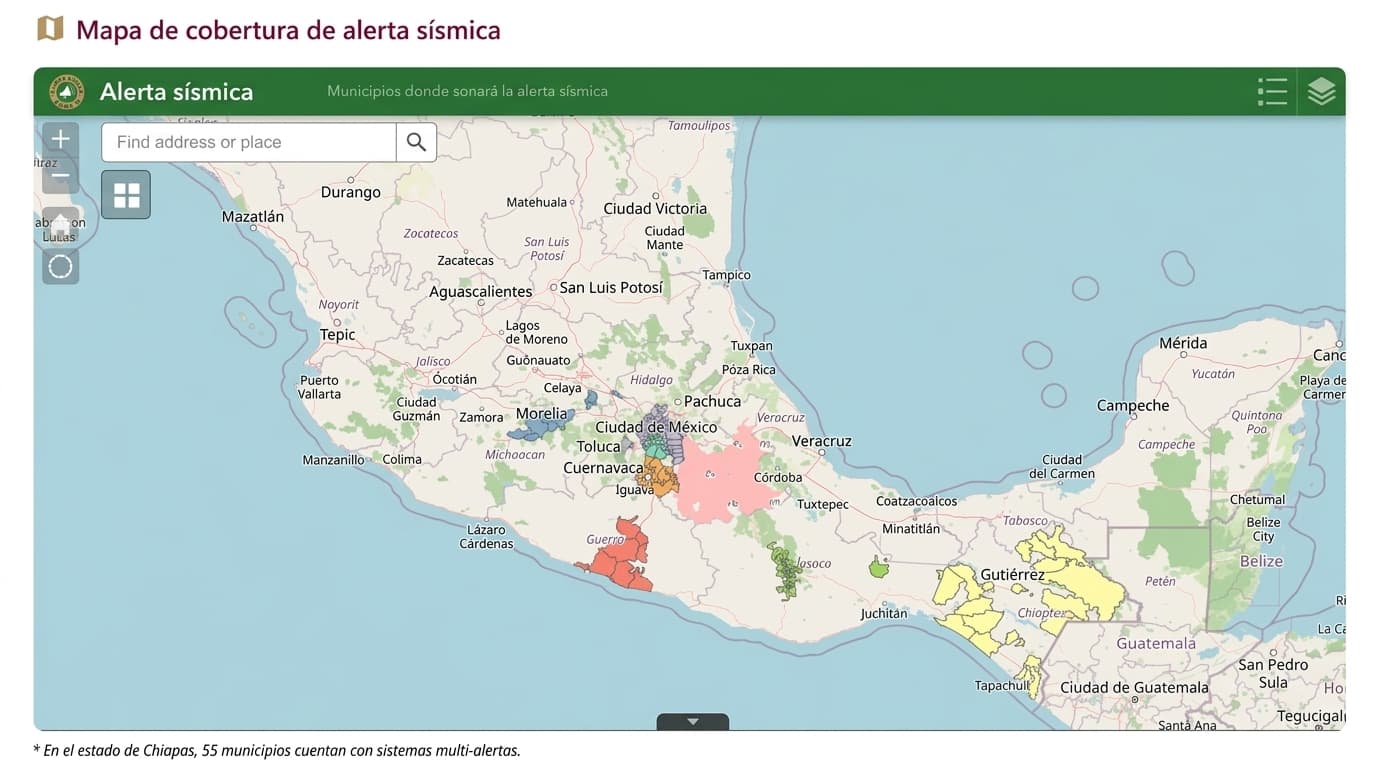
Task: Click the search magnifier button
Action: coord(416,142)
